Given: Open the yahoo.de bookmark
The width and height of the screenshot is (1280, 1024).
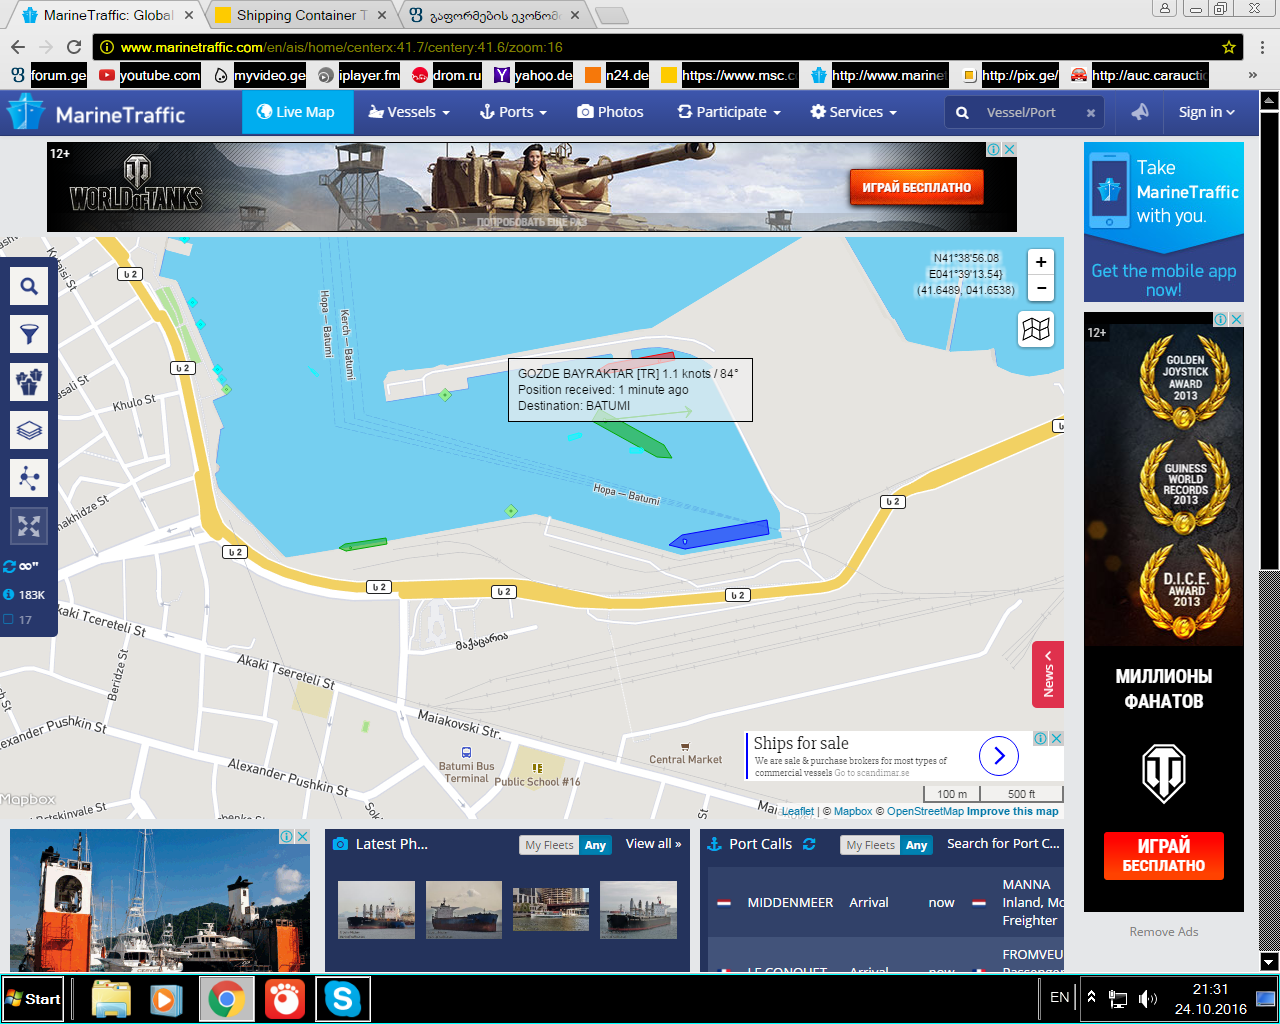Looking at the screenshot, I should [533, 75].
